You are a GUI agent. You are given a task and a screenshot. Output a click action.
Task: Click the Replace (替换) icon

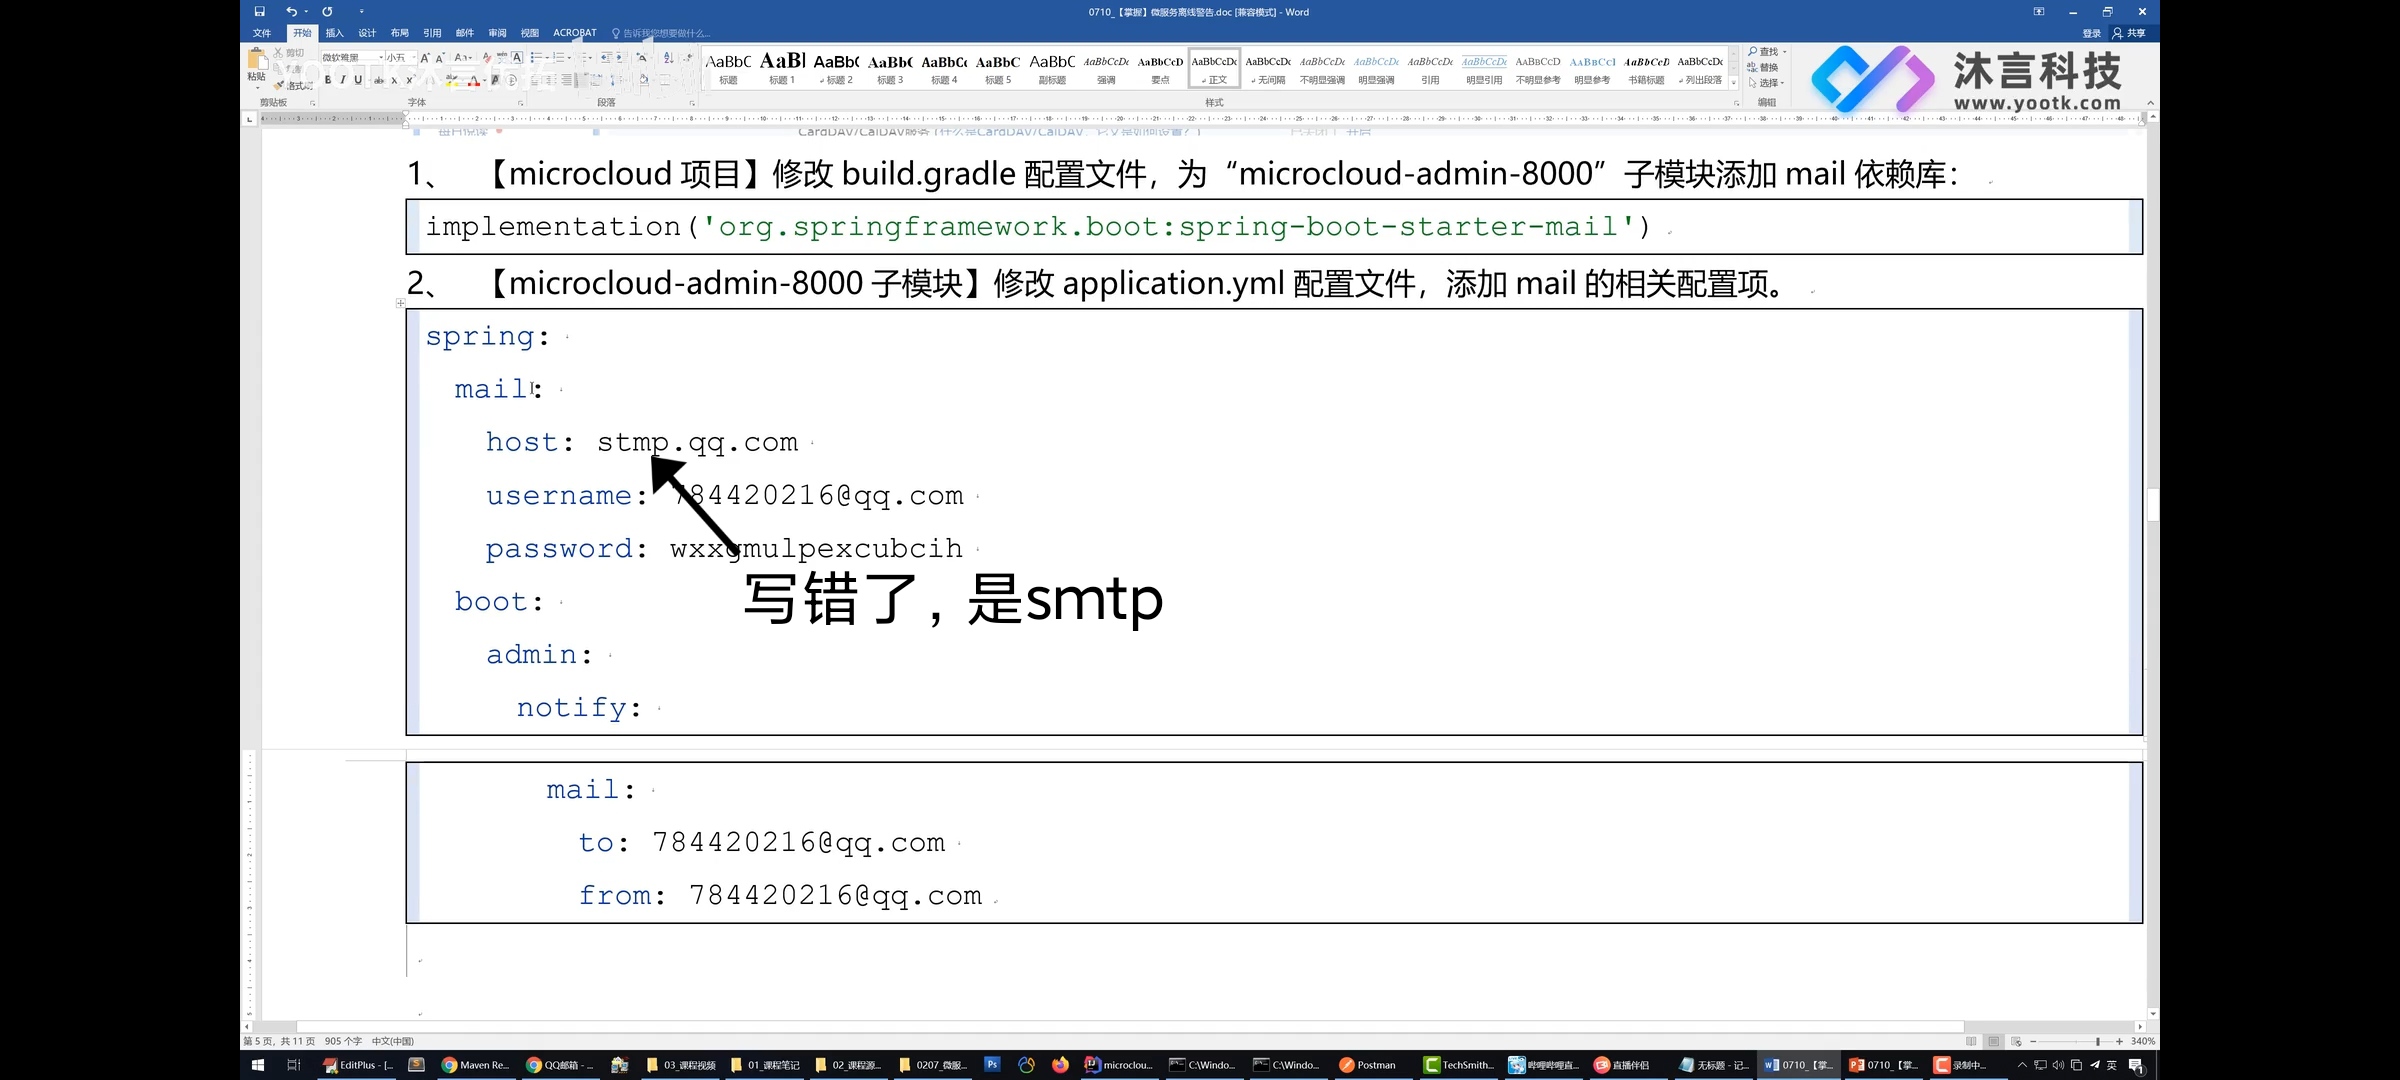[1753, 67]
